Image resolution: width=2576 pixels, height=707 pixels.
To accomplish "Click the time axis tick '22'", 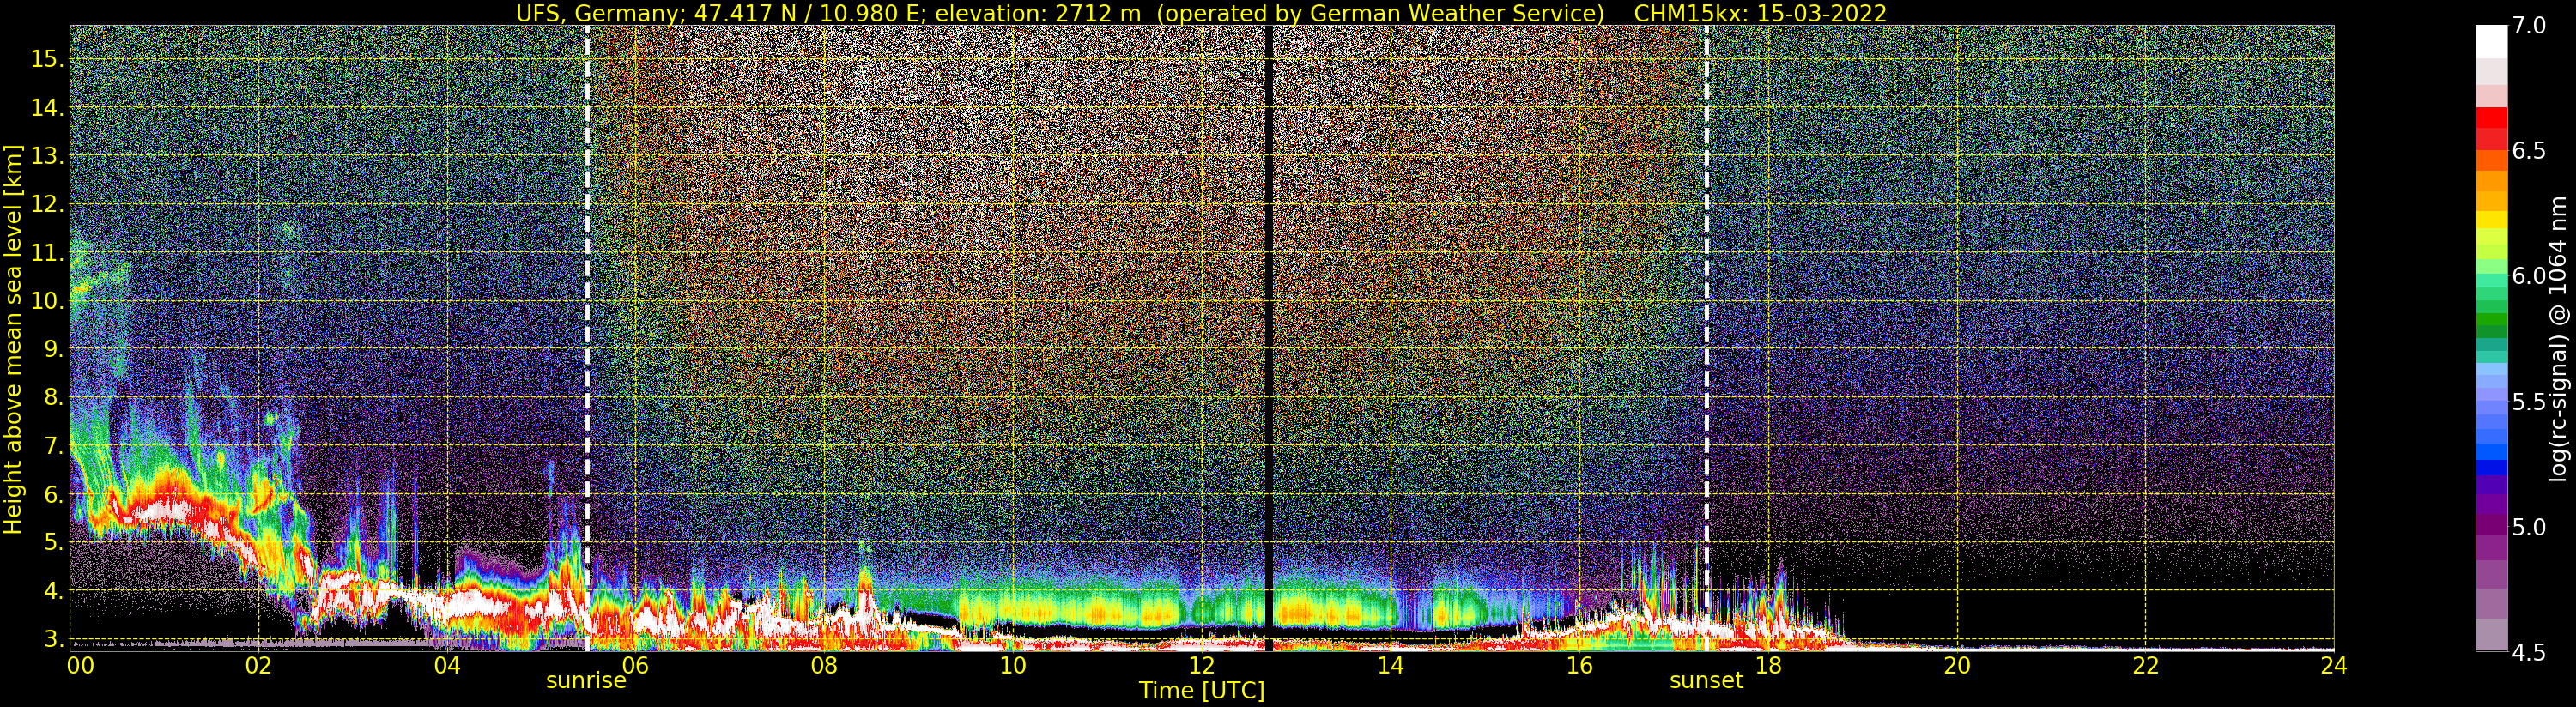I will [x=2146, y=666].
